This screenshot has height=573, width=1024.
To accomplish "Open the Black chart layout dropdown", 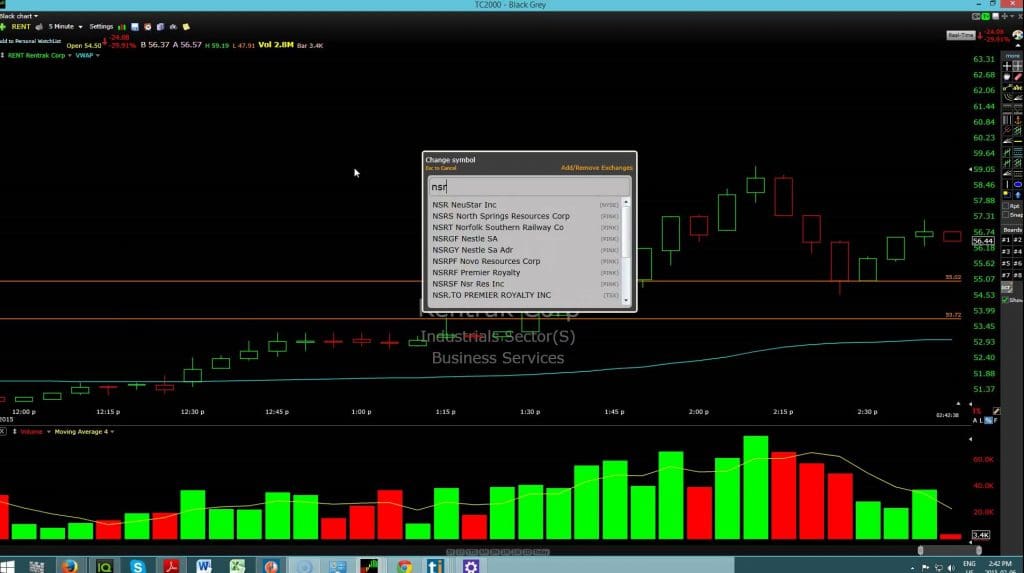I will click(x=19, y=16).
